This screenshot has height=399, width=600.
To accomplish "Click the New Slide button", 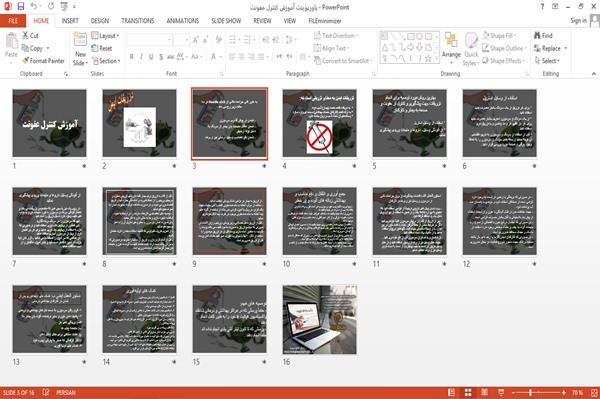I will (x=80, y=50).
